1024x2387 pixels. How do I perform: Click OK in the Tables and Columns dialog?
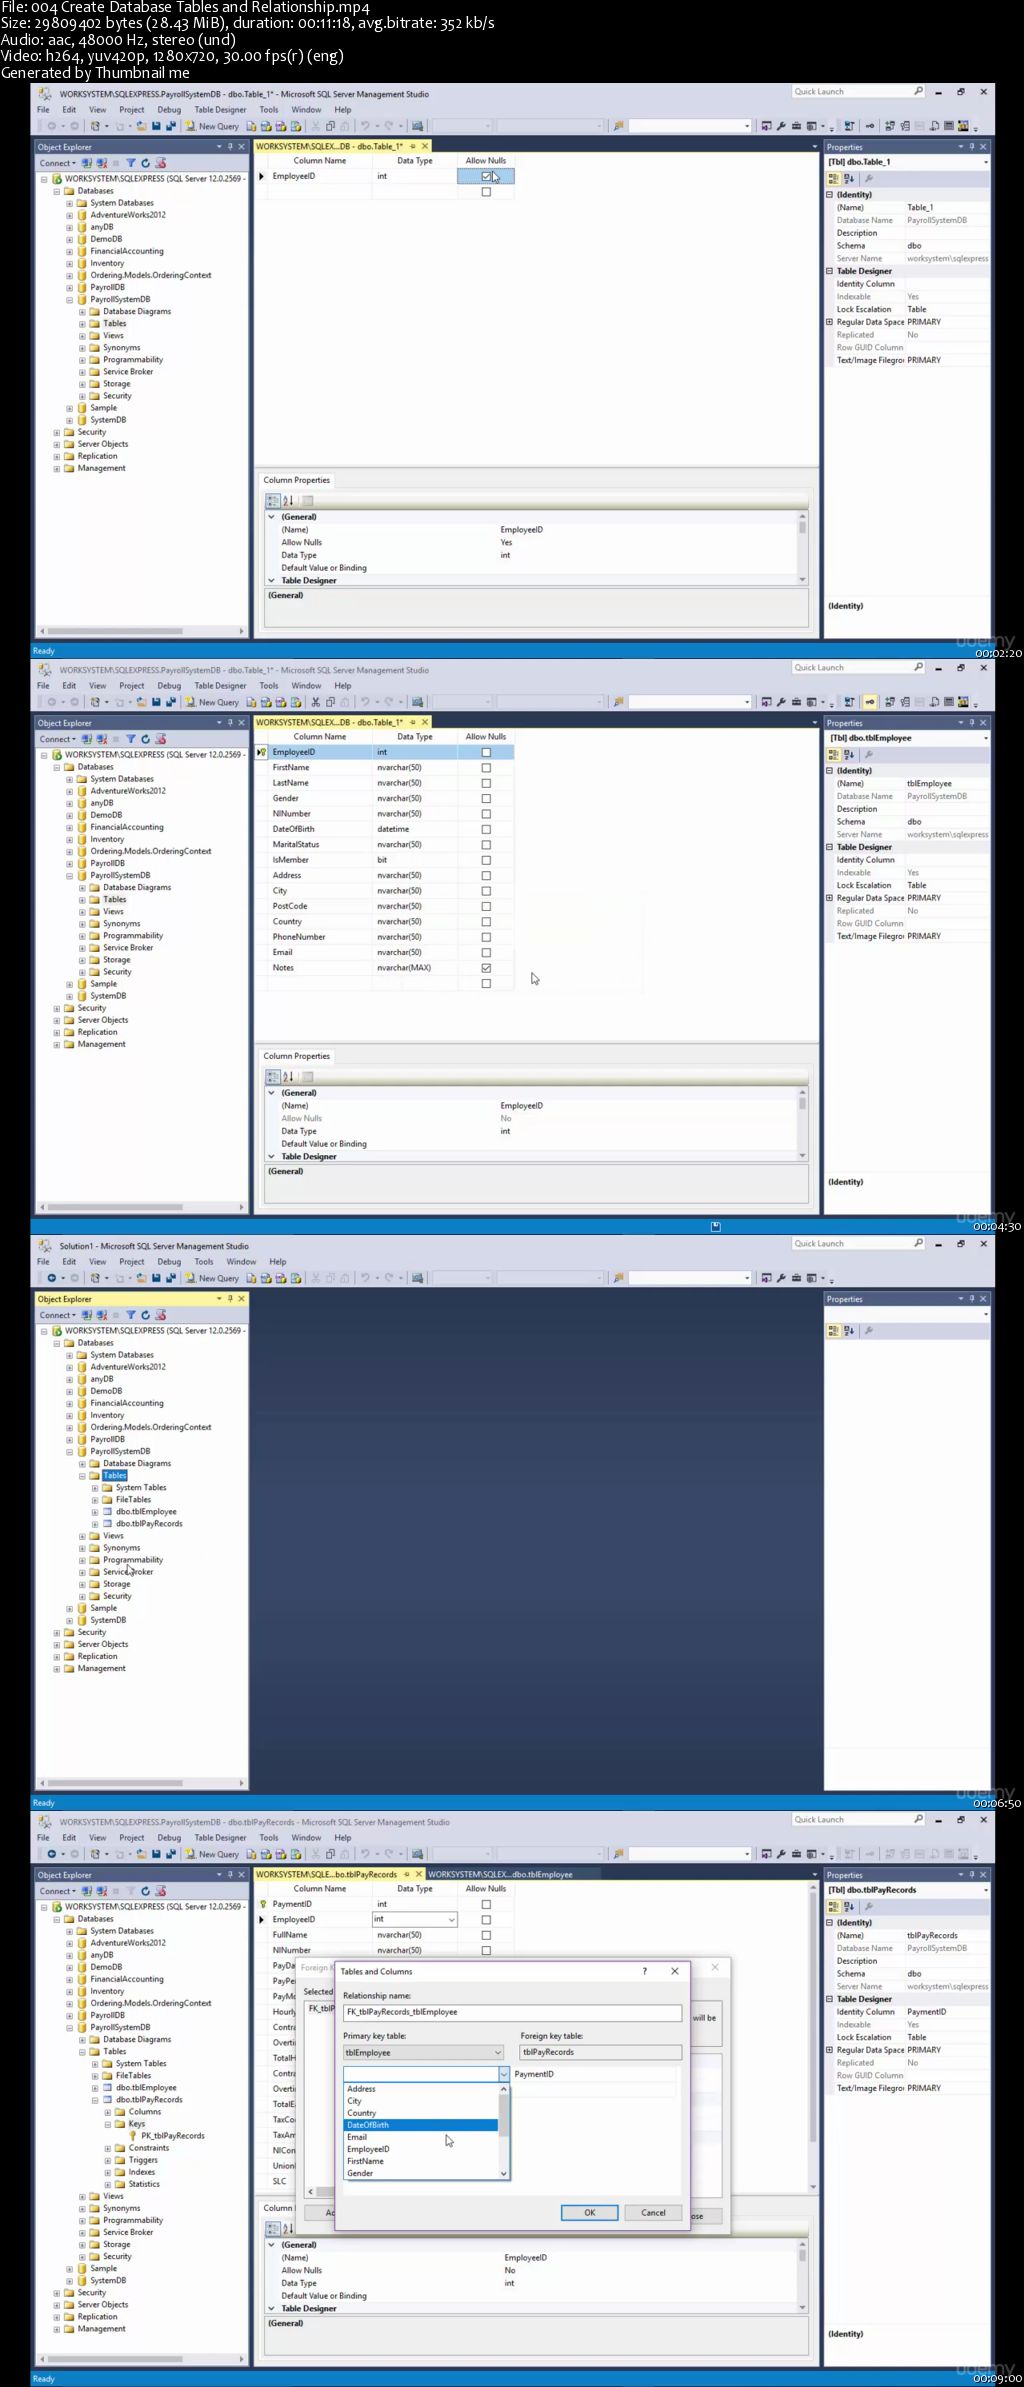coord(589,2212)
